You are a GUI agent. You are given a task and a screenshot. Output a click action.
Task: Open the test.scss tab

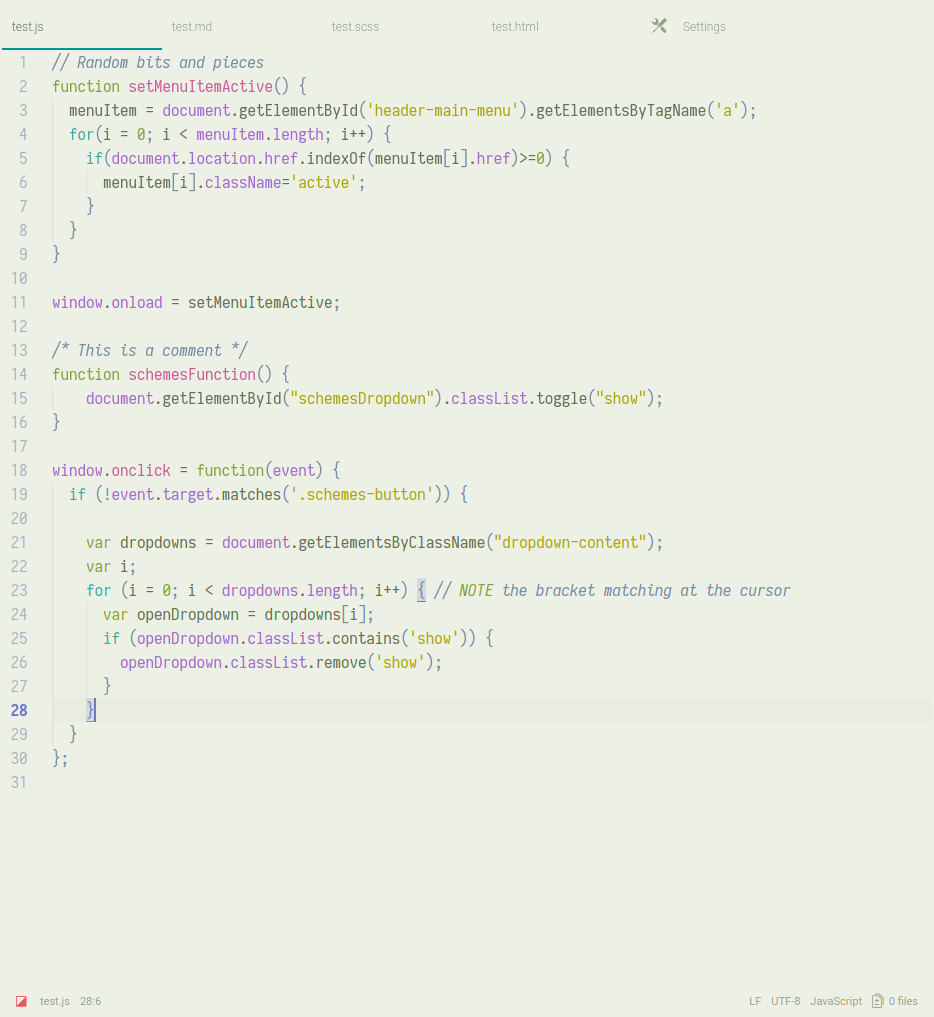[355, 27]
